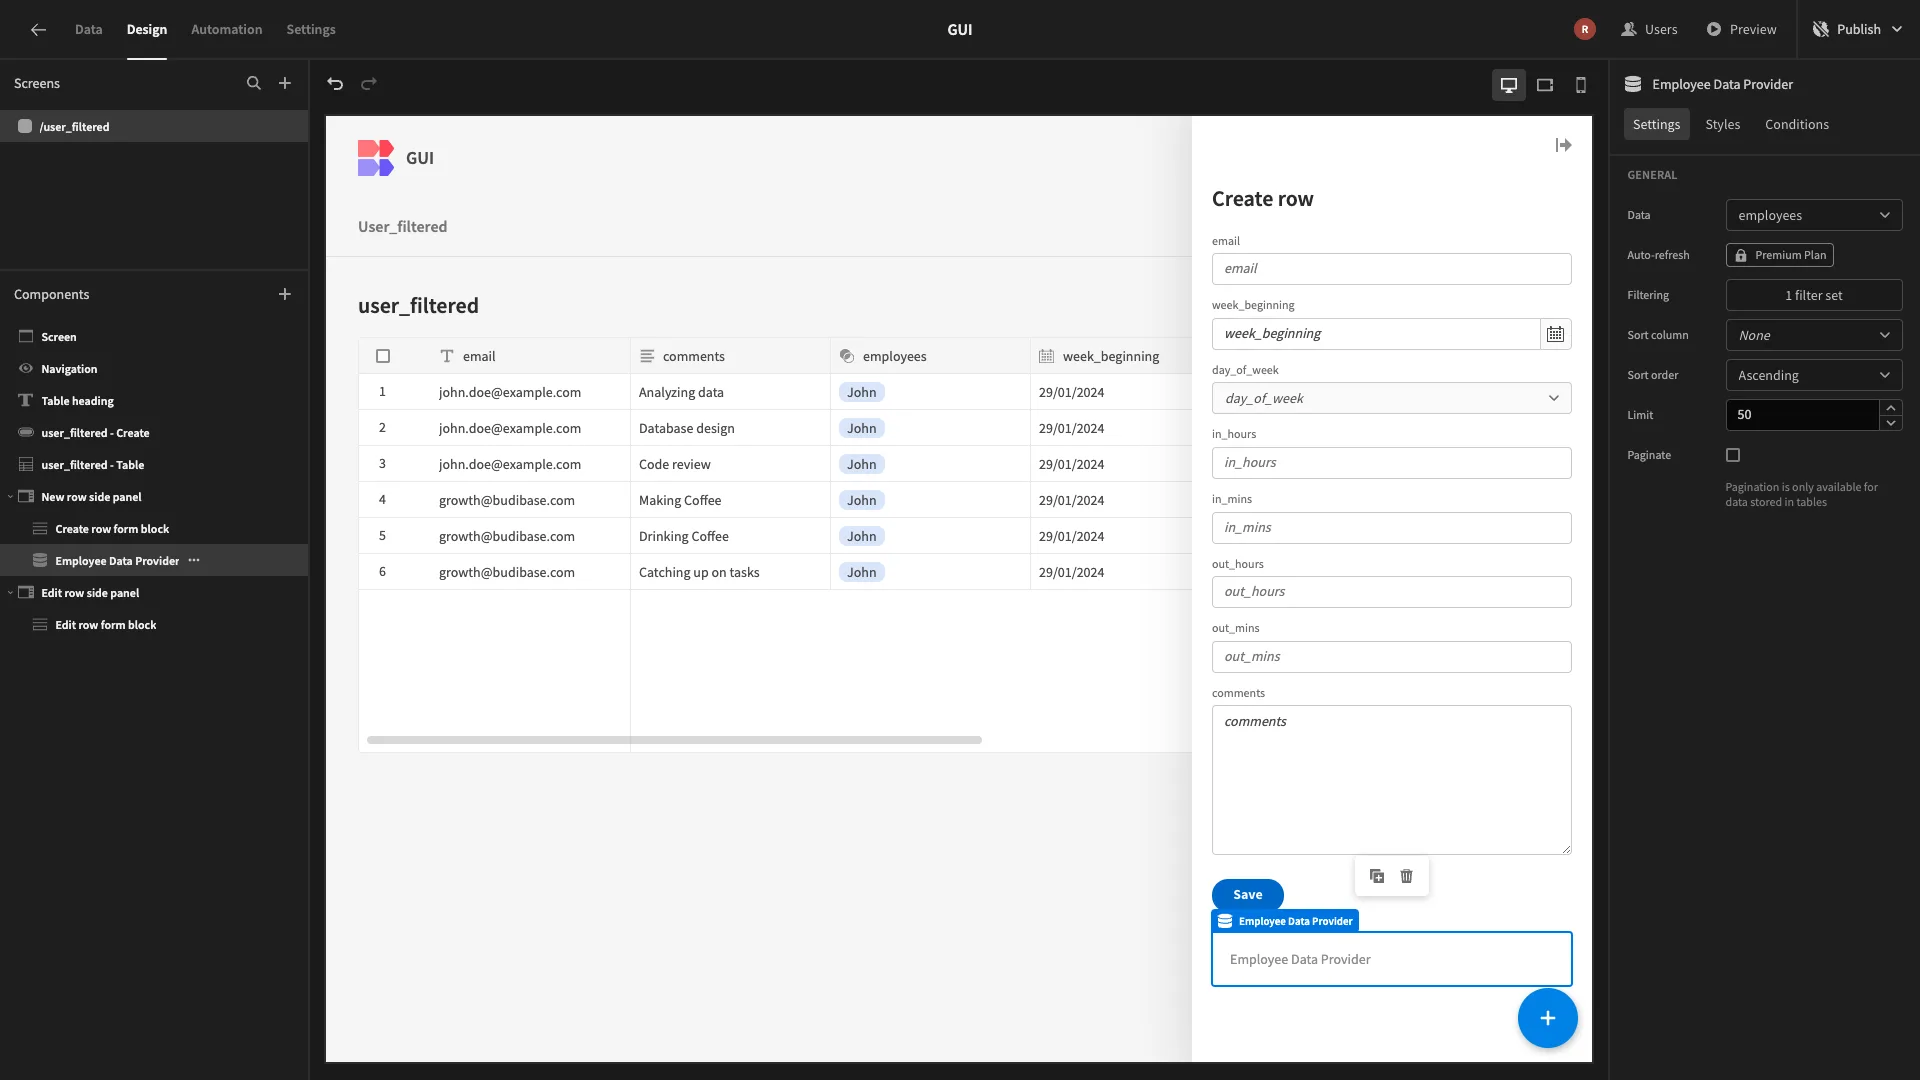The height and width of the screenshot is (1080, 1920).
Task: Switch to the Styles tab
Action: [1723, 124]
